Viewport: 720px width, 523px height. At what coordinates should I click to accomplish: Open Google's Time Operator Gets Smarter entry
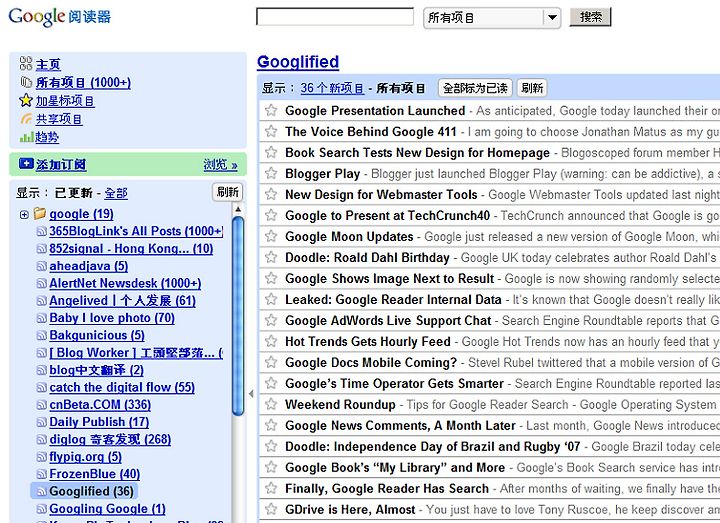[x=394, y=383]
